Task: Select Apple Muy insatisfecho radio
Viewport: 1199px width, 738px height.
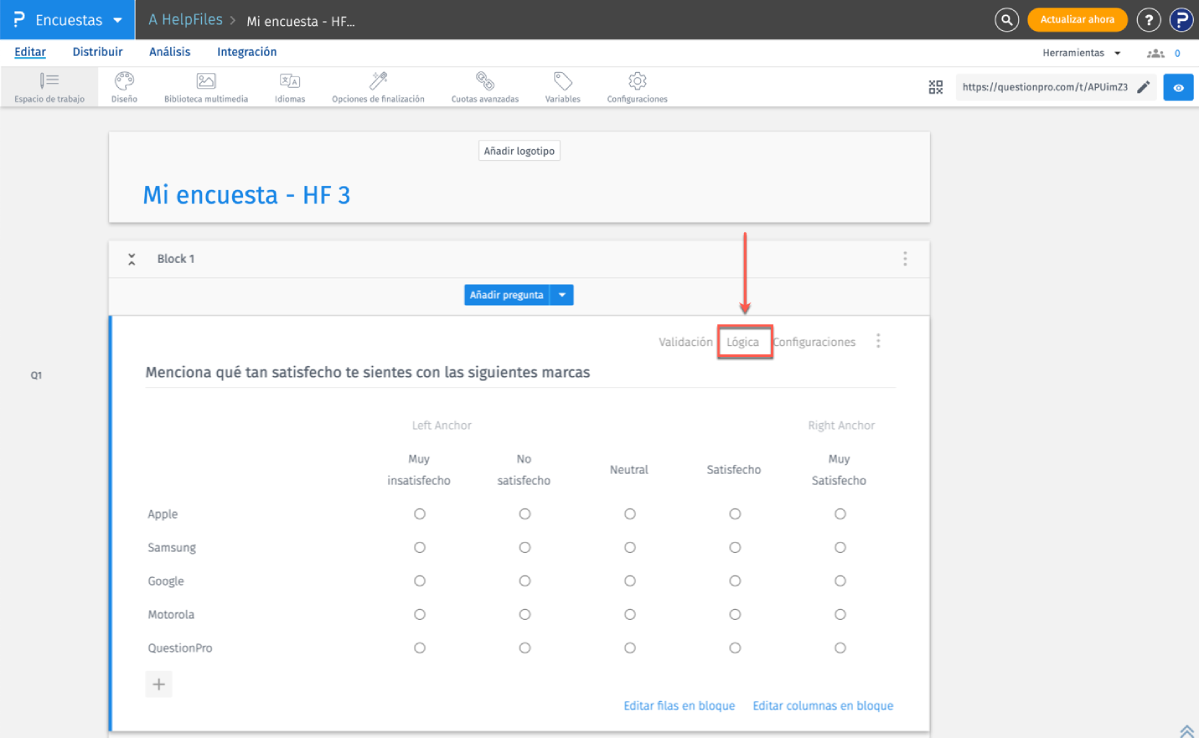Action: click(x=419, y=514)
